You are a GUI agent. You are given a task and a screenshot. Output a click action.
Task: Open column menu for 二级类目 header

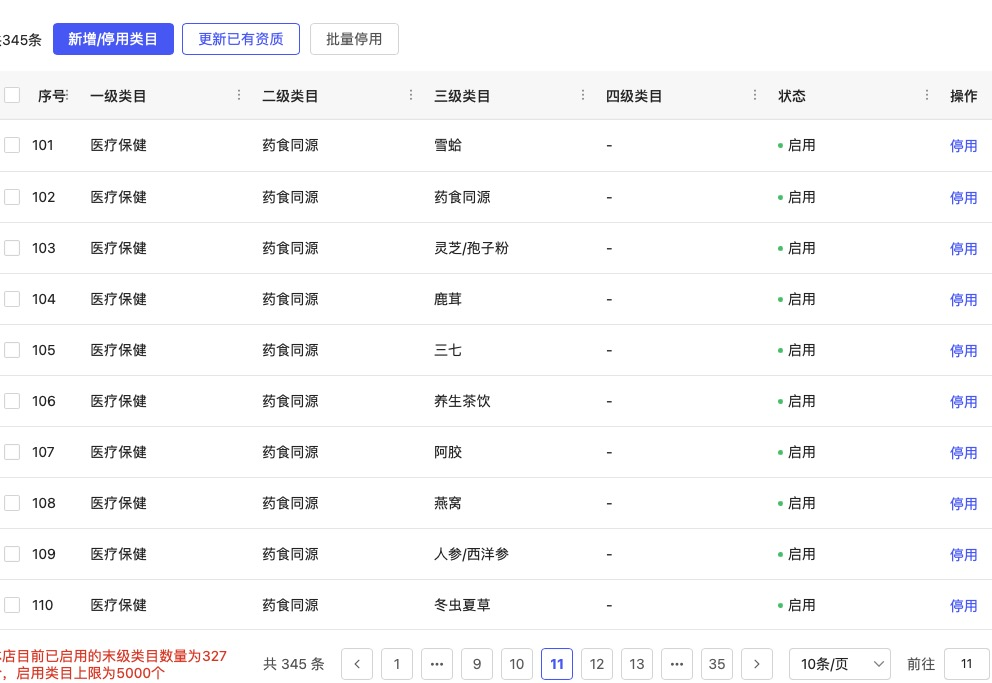pos(411,96)
